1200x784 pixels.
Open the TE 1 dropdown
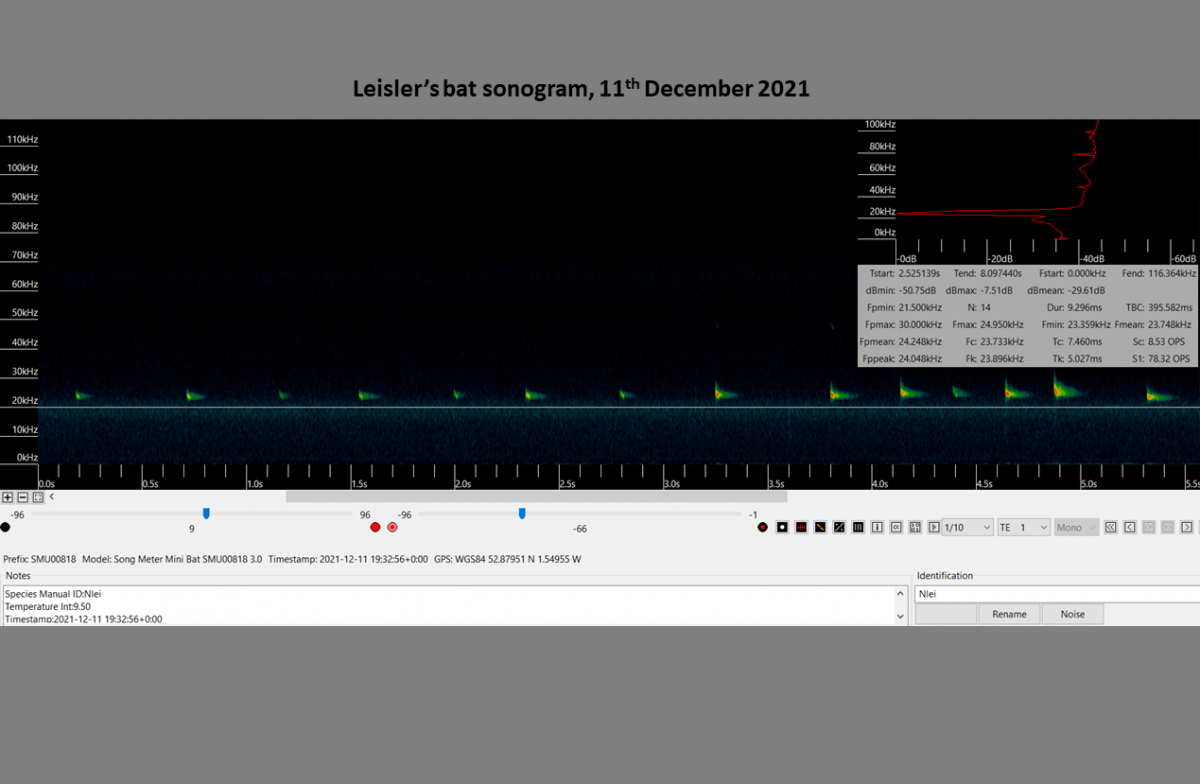(1024, 527)
